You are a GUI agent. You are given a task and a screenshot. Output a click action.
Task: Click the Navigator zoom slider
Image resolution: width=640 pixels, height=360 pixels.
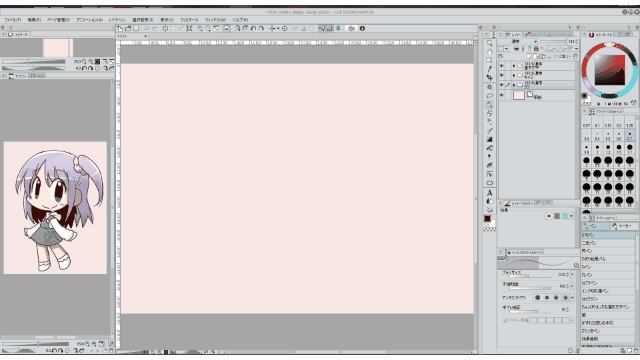[33, 62]
